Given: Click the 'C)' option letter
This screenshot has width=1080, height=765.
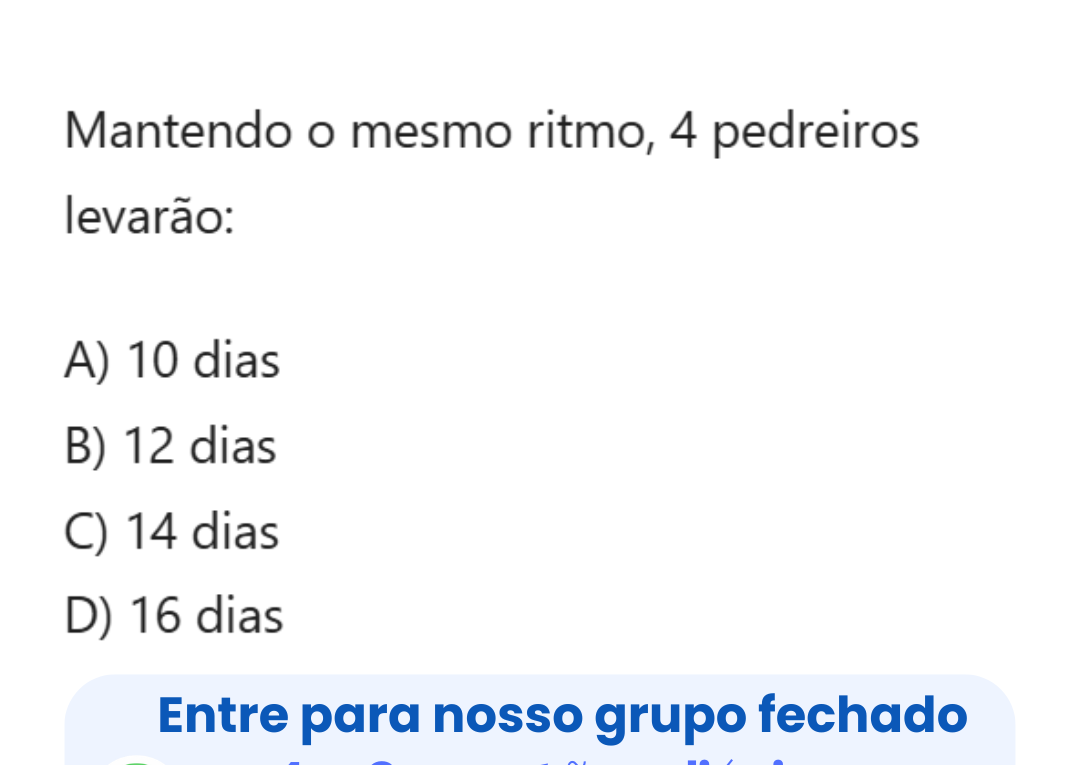Looking at the screenshot, I should (84, 531).
